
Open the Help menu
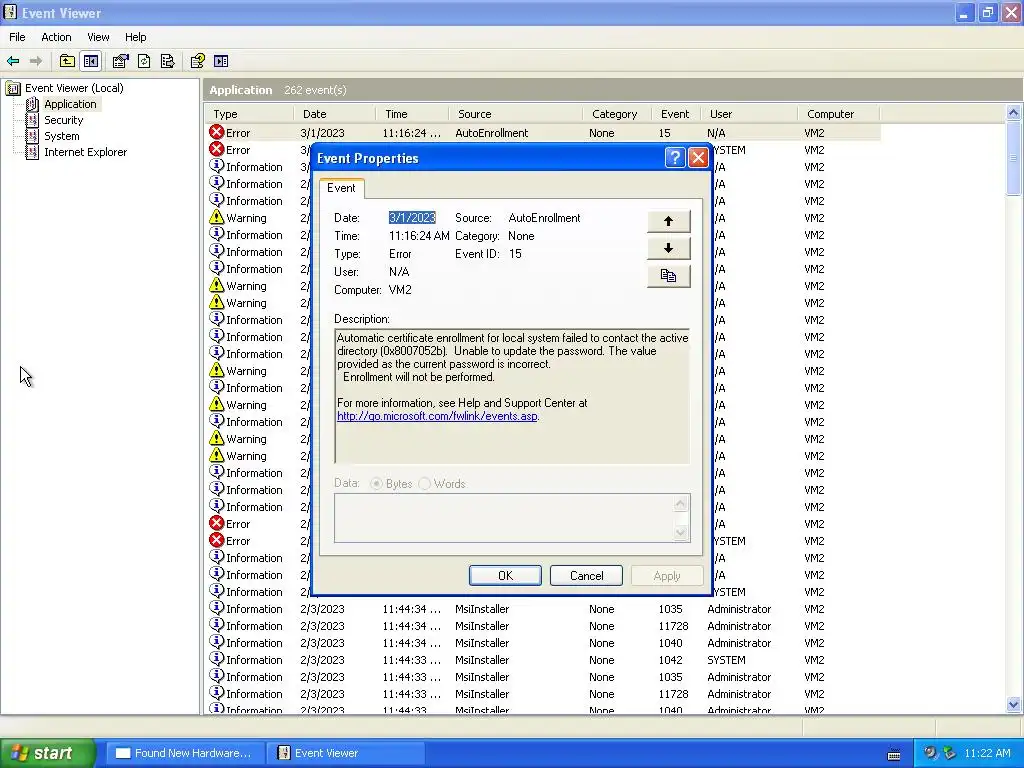coord(136,37)
